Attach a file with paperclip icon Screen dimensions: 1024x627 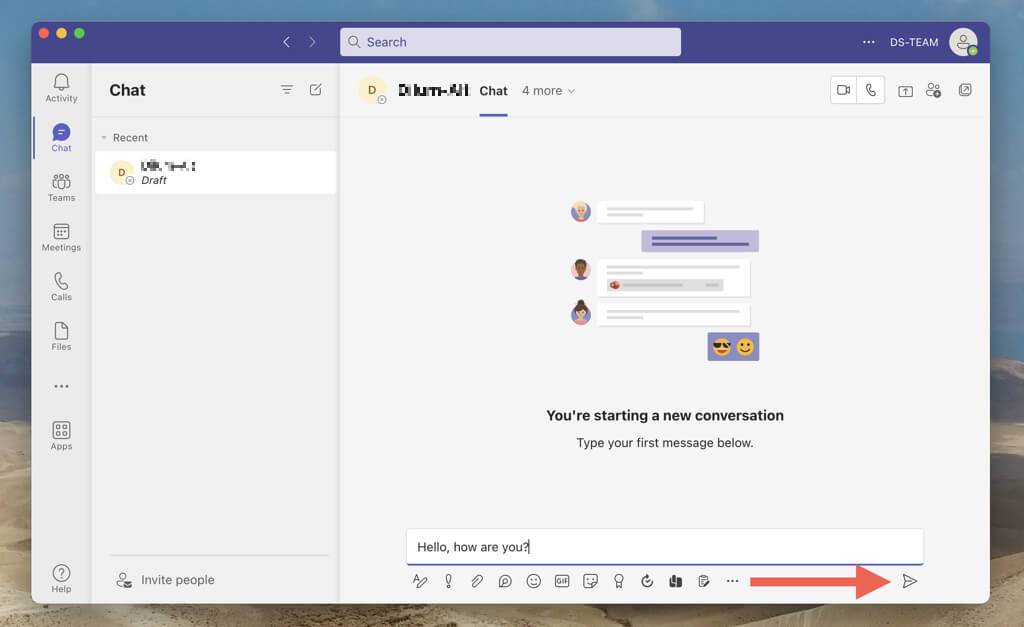[477, 581]
